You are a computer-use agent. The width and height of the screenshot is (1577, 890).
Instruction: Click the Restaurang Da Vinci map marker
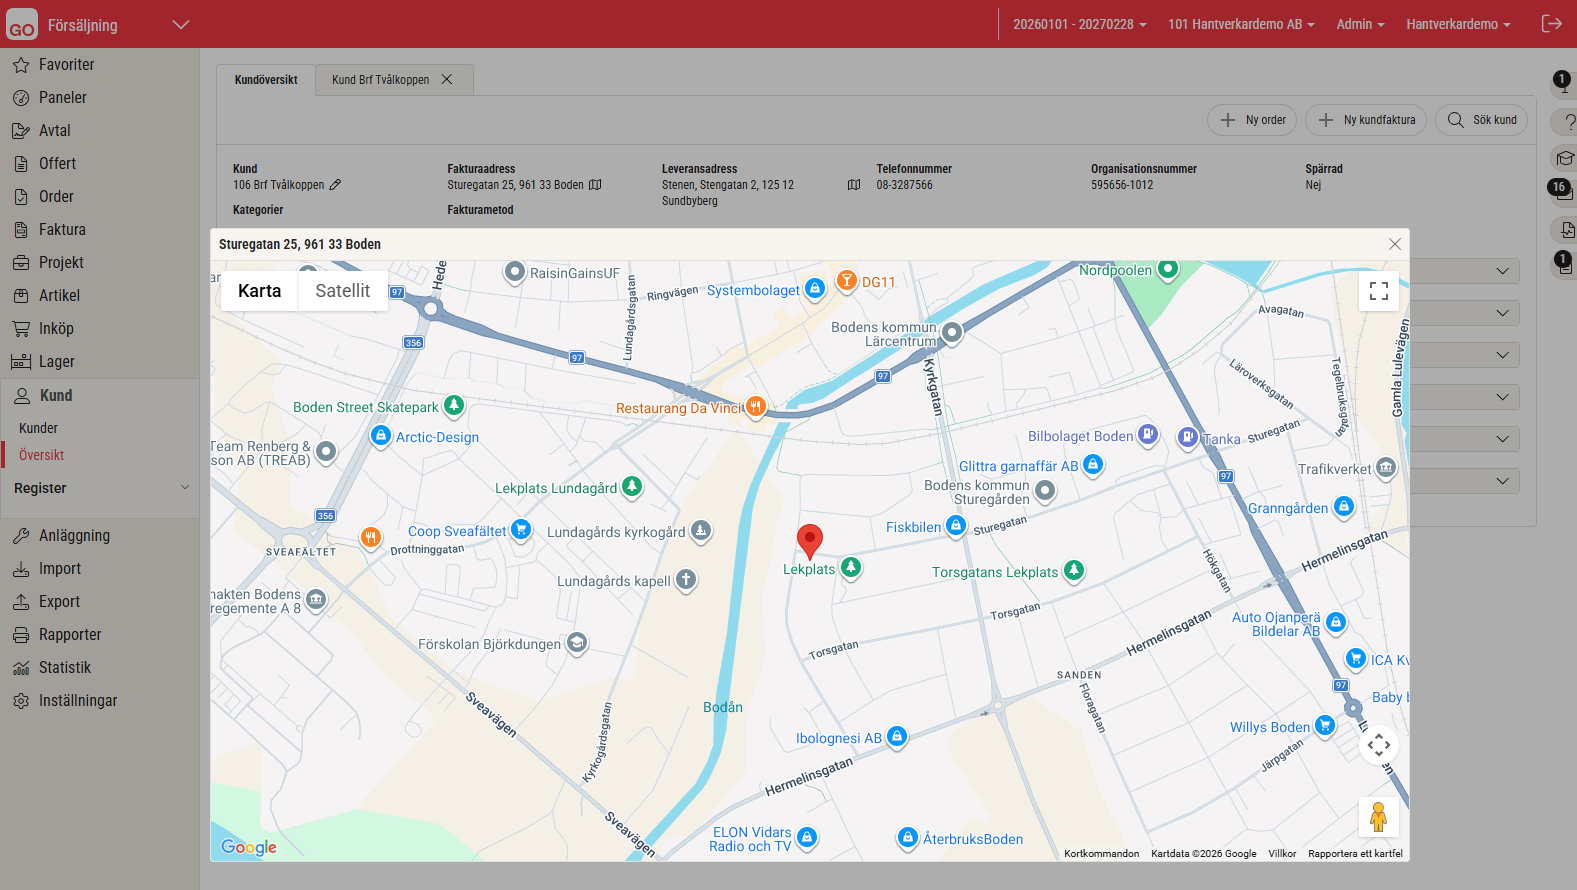[756, 407]
